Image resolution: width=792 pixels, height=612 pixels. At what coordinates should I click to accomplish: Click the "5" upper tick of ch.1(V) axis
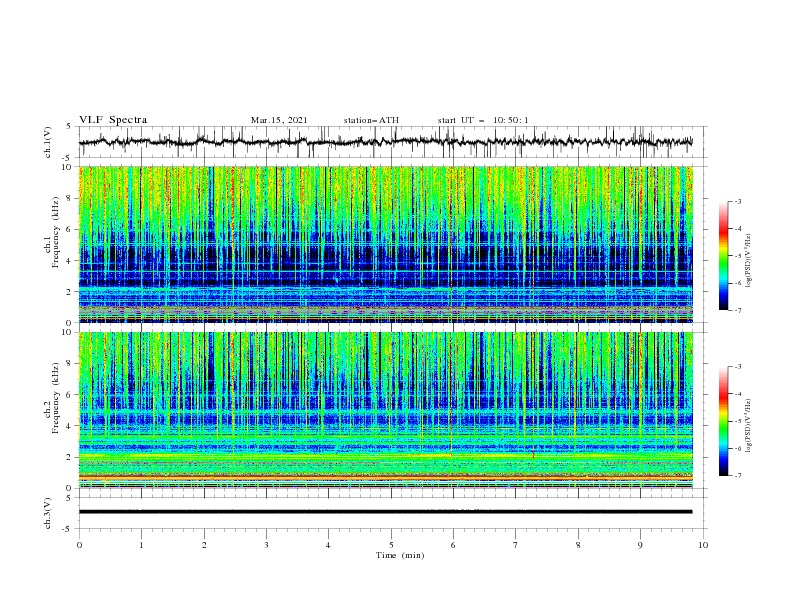69,126
